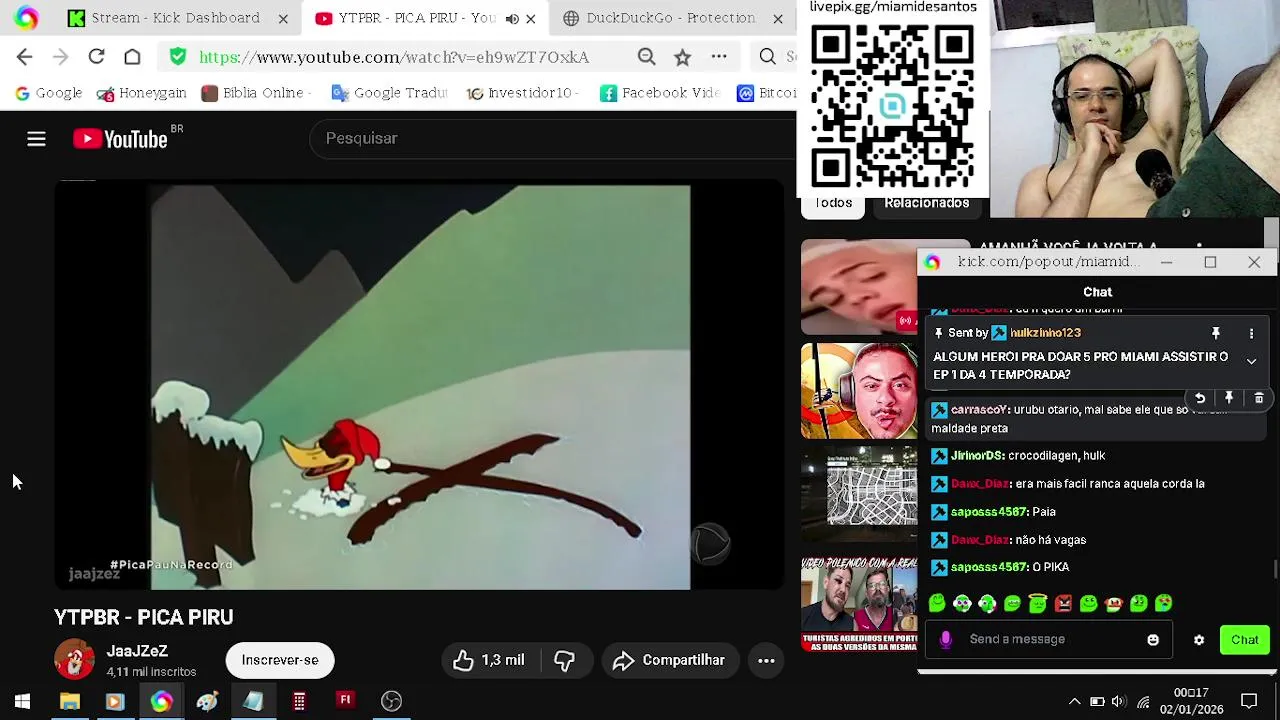Open more actions menu under the video

(x=766, y=660)
